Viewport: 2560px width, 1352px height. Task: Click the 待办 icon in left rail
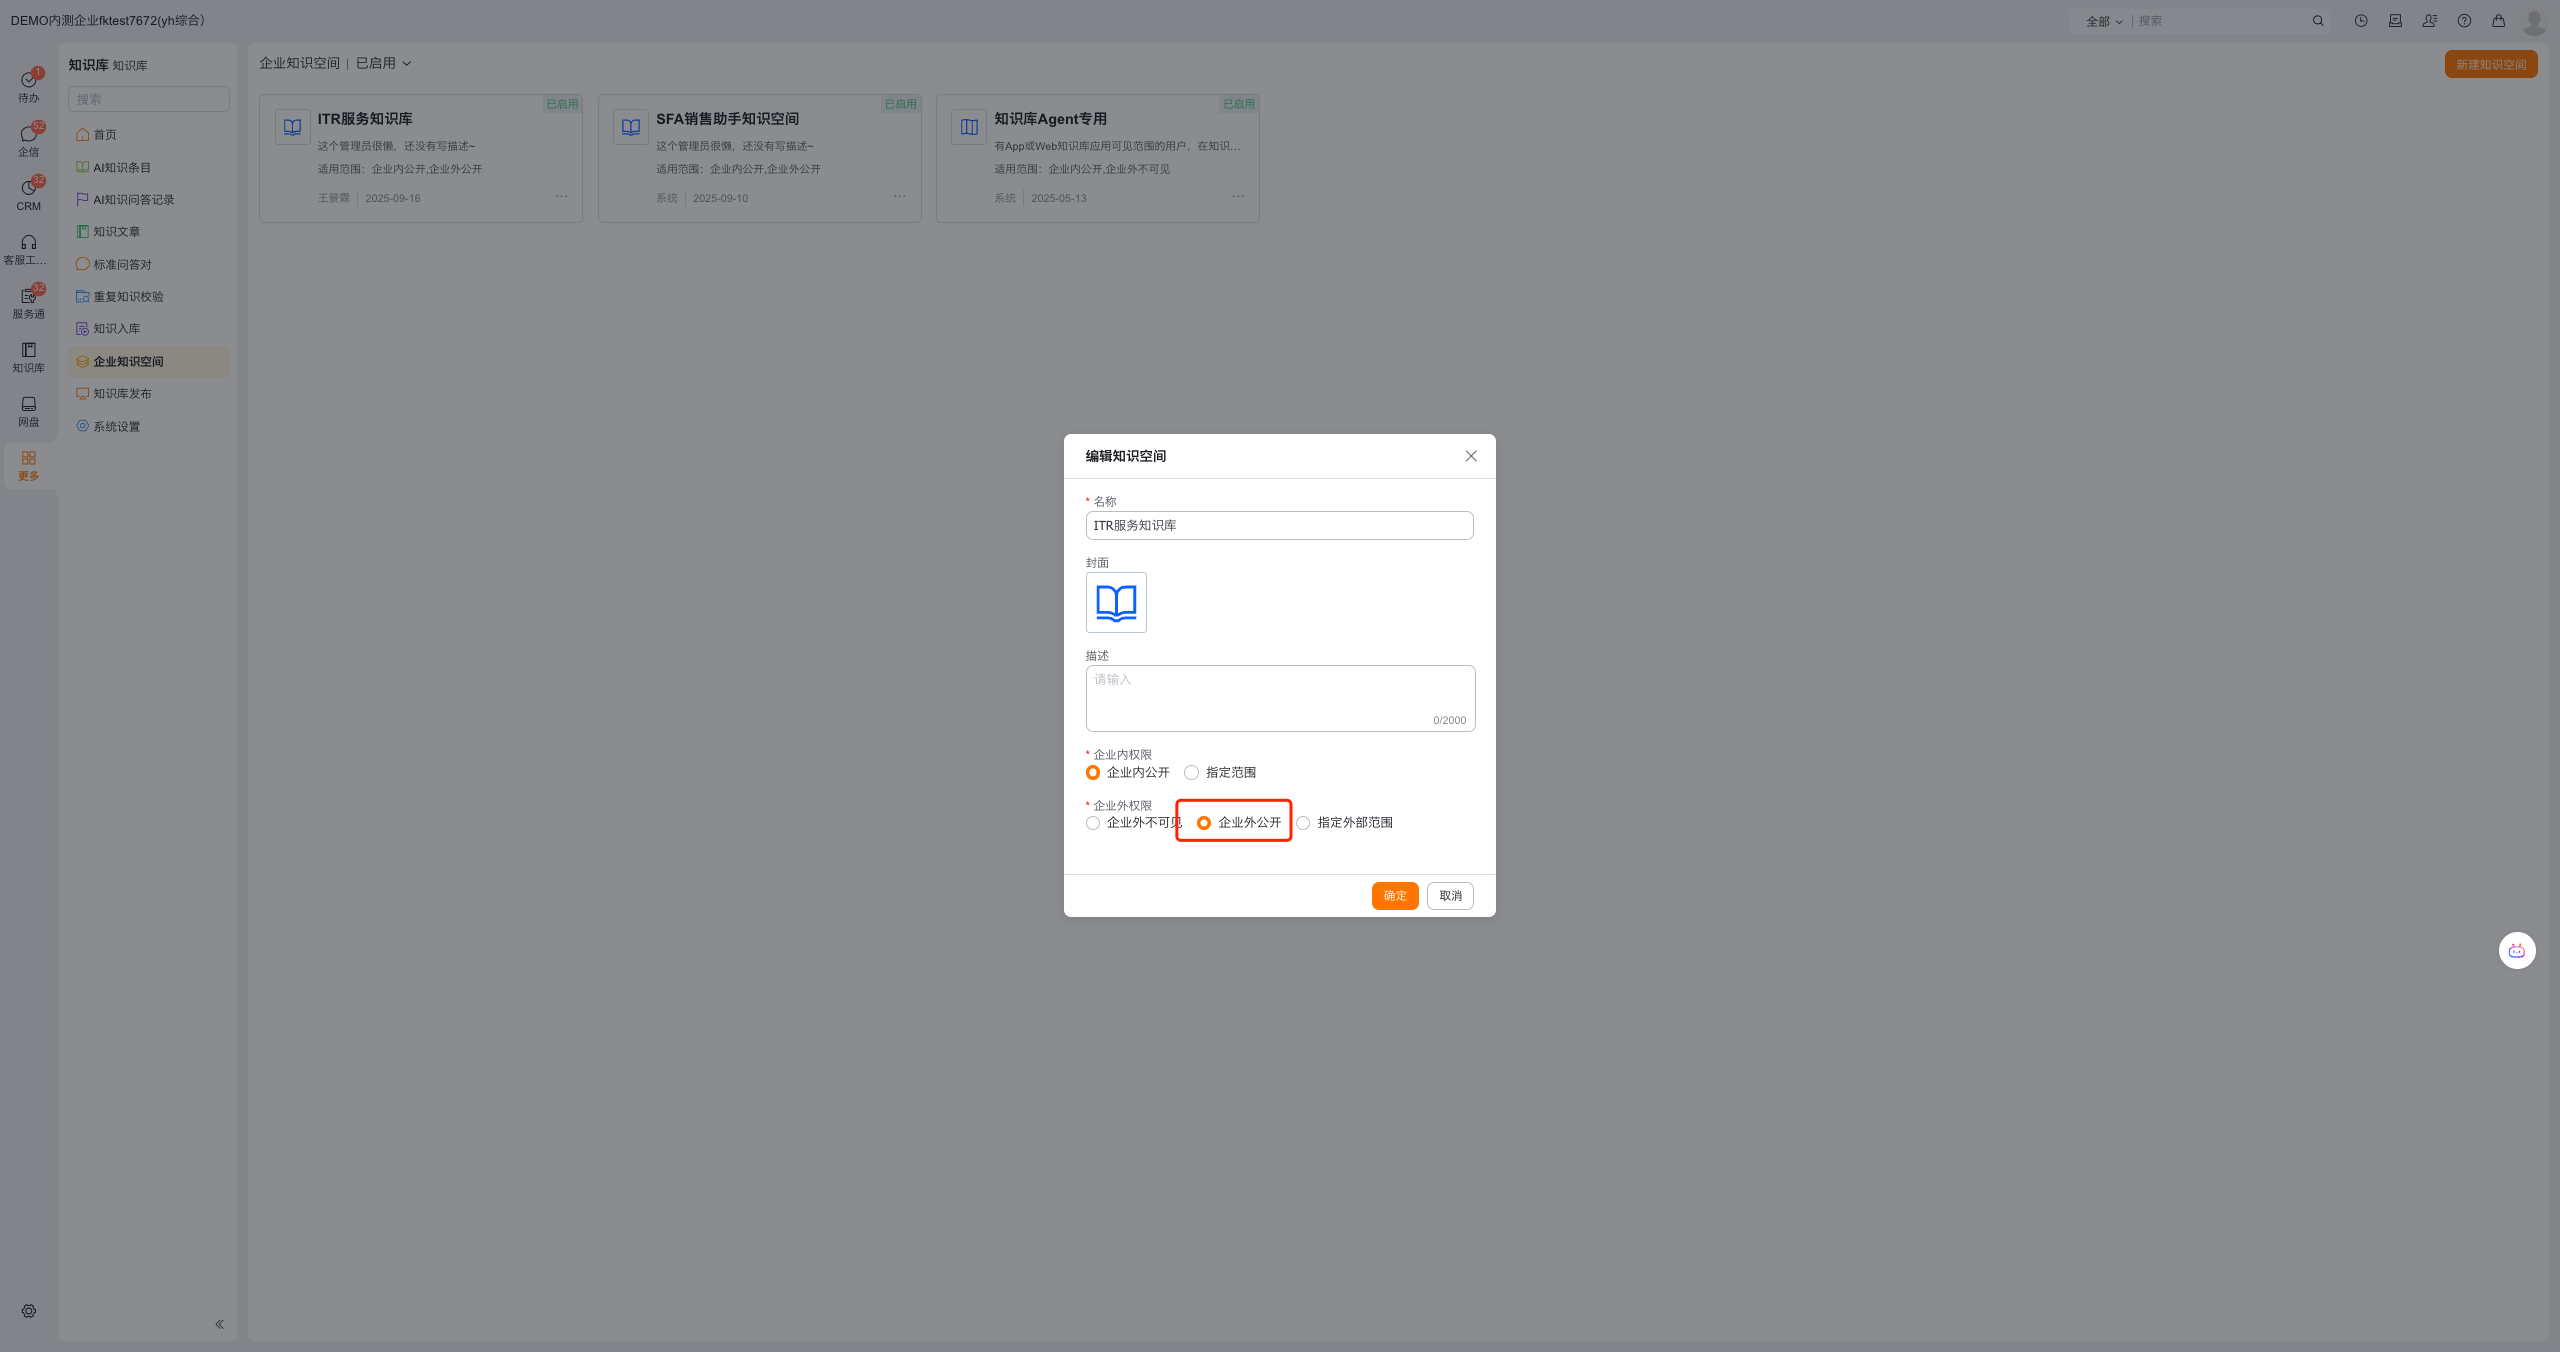coord(28,86)
